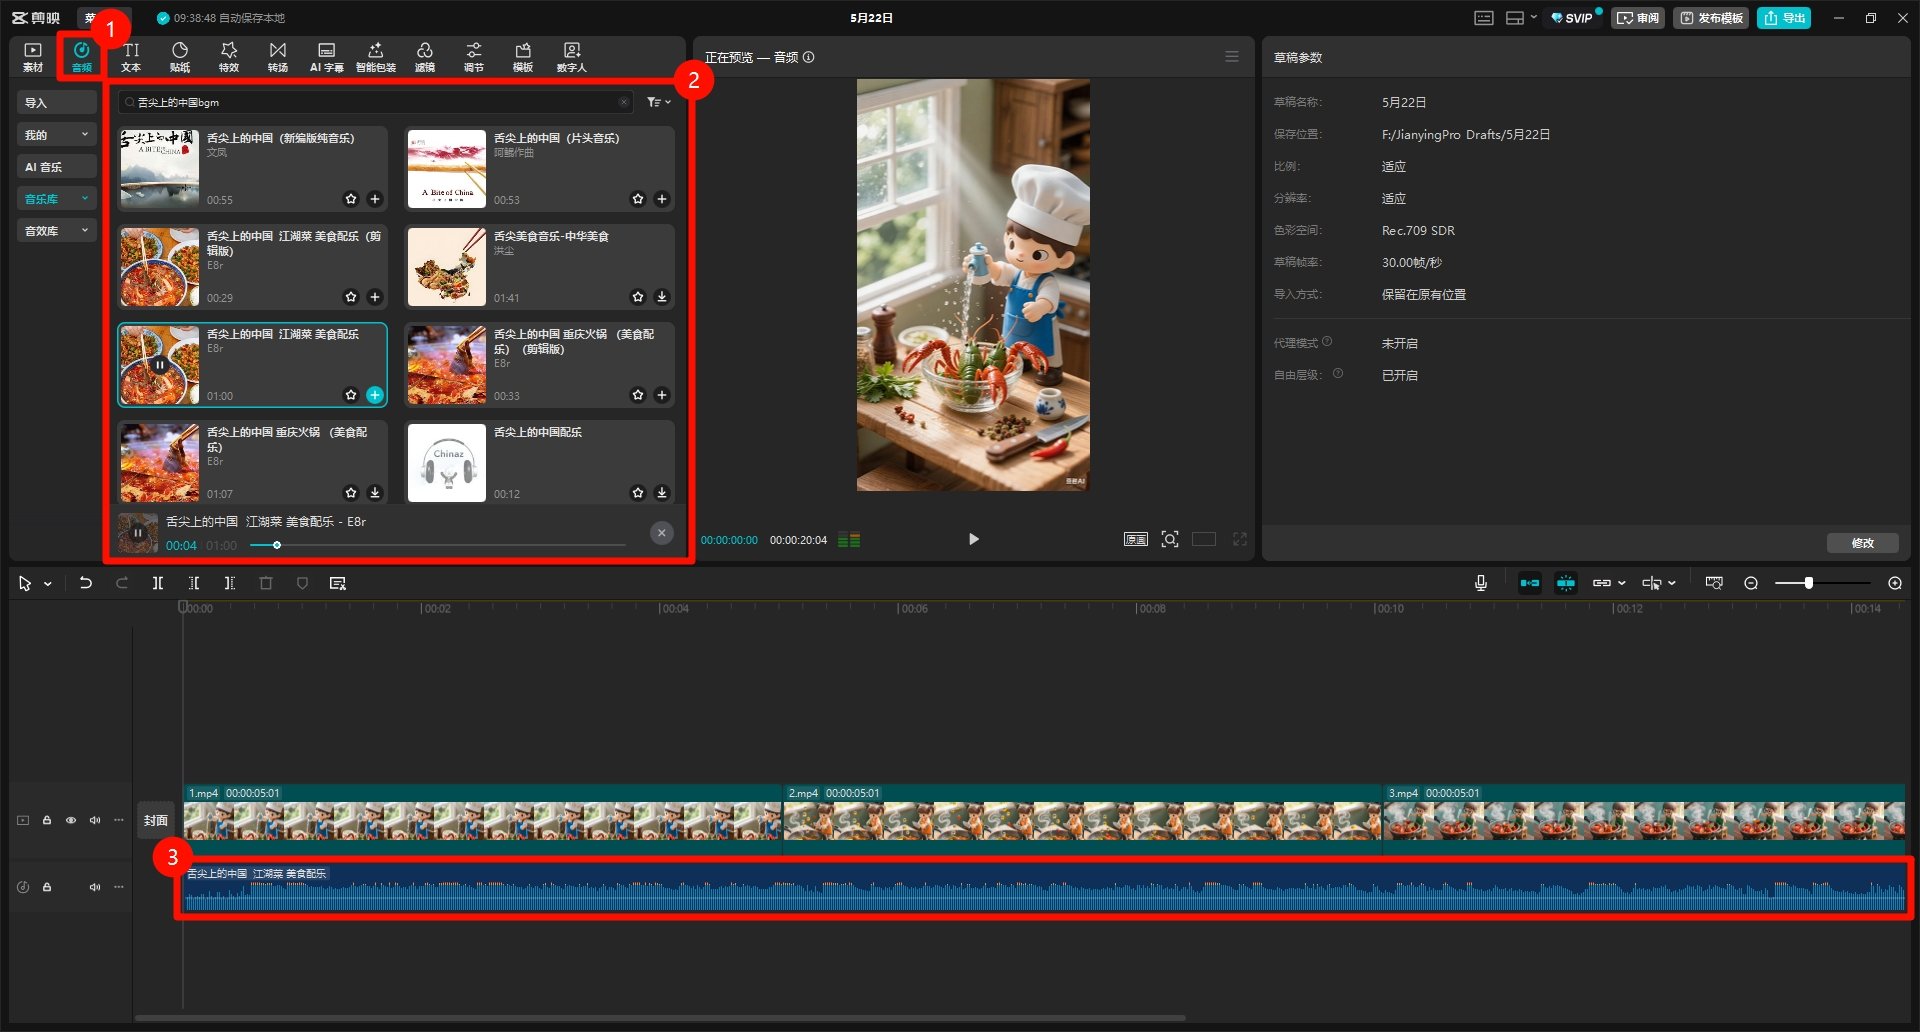Add 舌尖上的中国 (新编版纯音乐) track to timeline
1920x1032 pixels.
click(375, 199)
